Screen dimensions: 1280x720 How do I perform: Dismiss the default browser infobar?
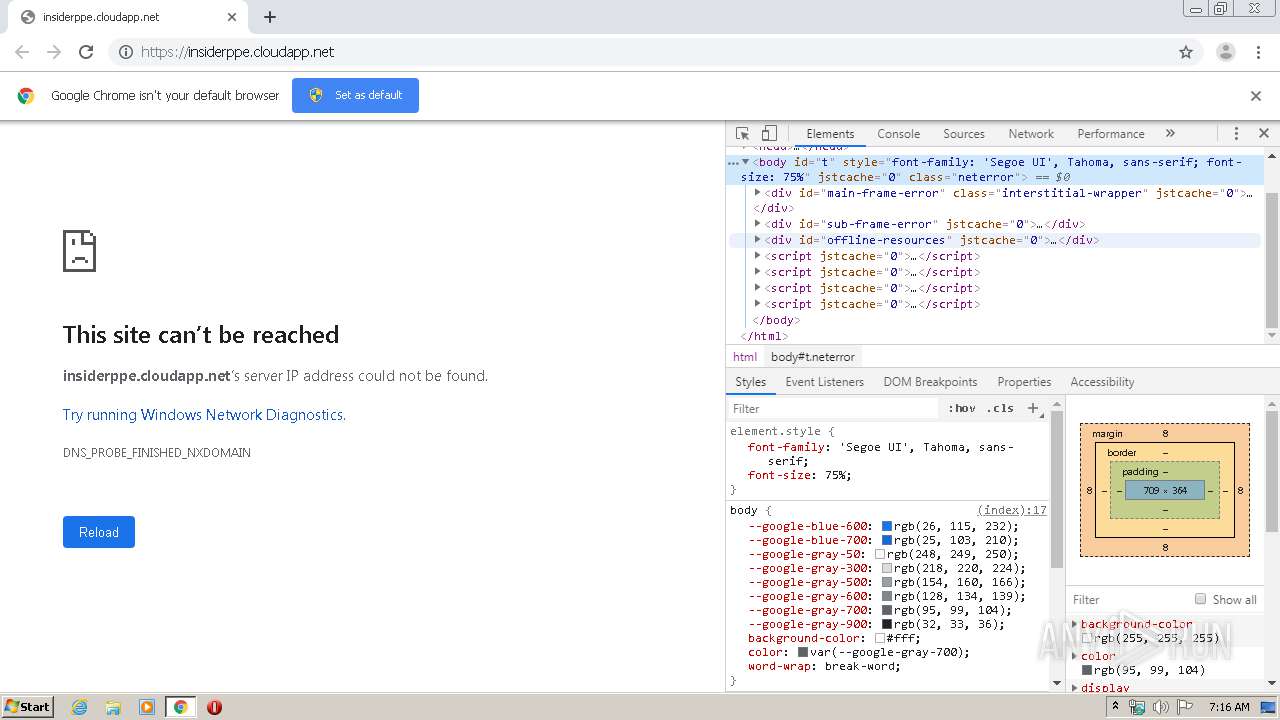coord(1256,96)
